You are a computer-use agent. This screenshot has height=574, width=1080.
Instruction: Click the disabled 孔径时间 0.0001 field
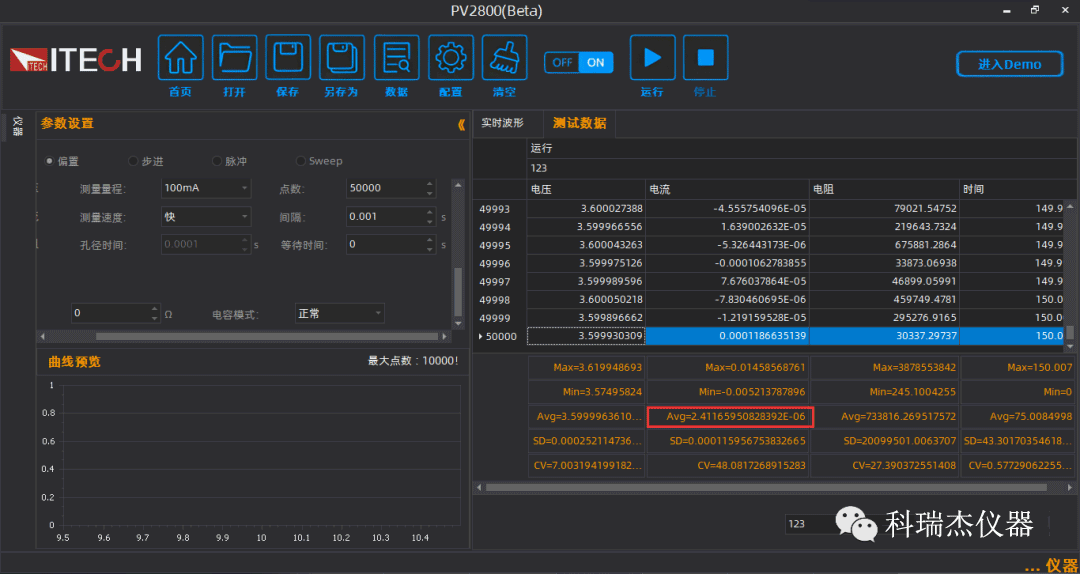click(x=206, y=244)
